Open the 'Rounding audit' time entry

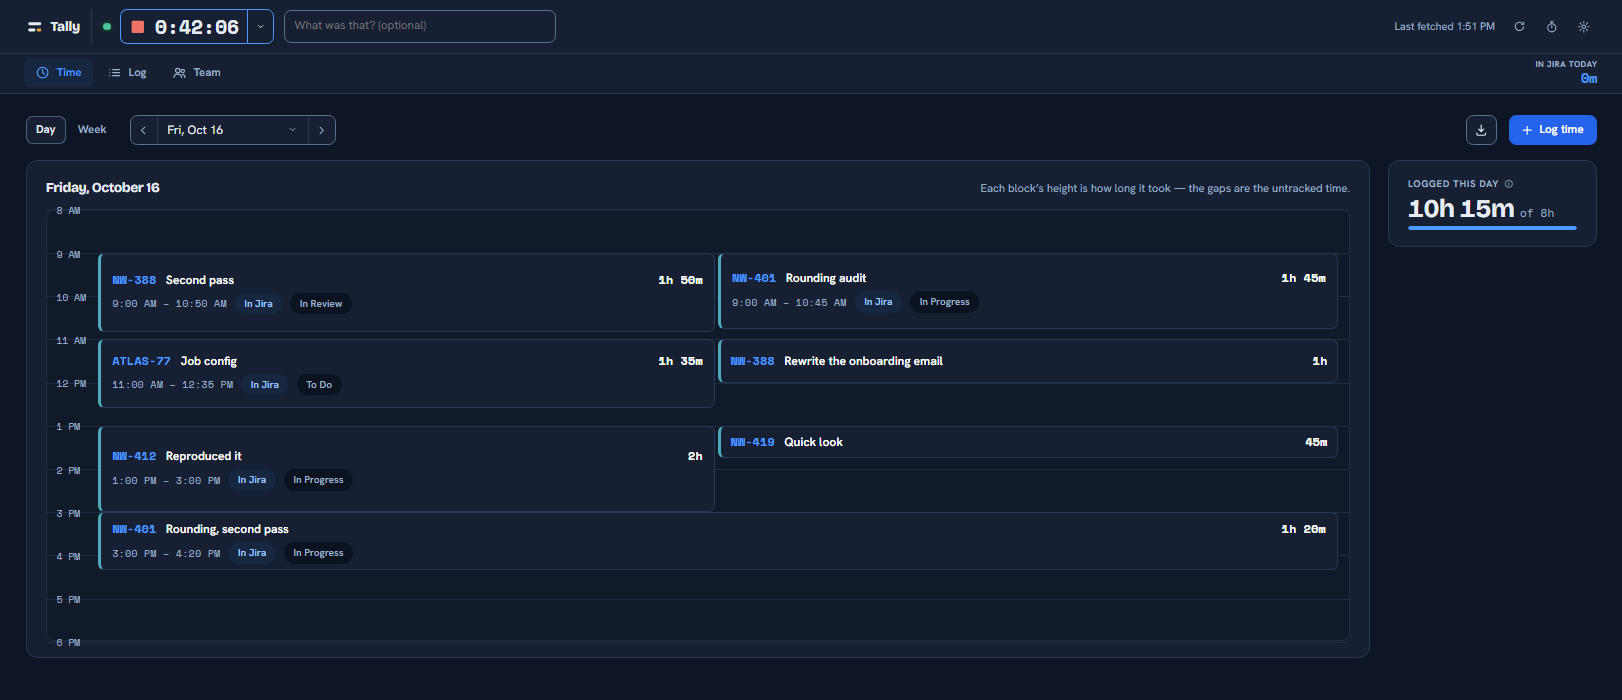coord(1028,291)
